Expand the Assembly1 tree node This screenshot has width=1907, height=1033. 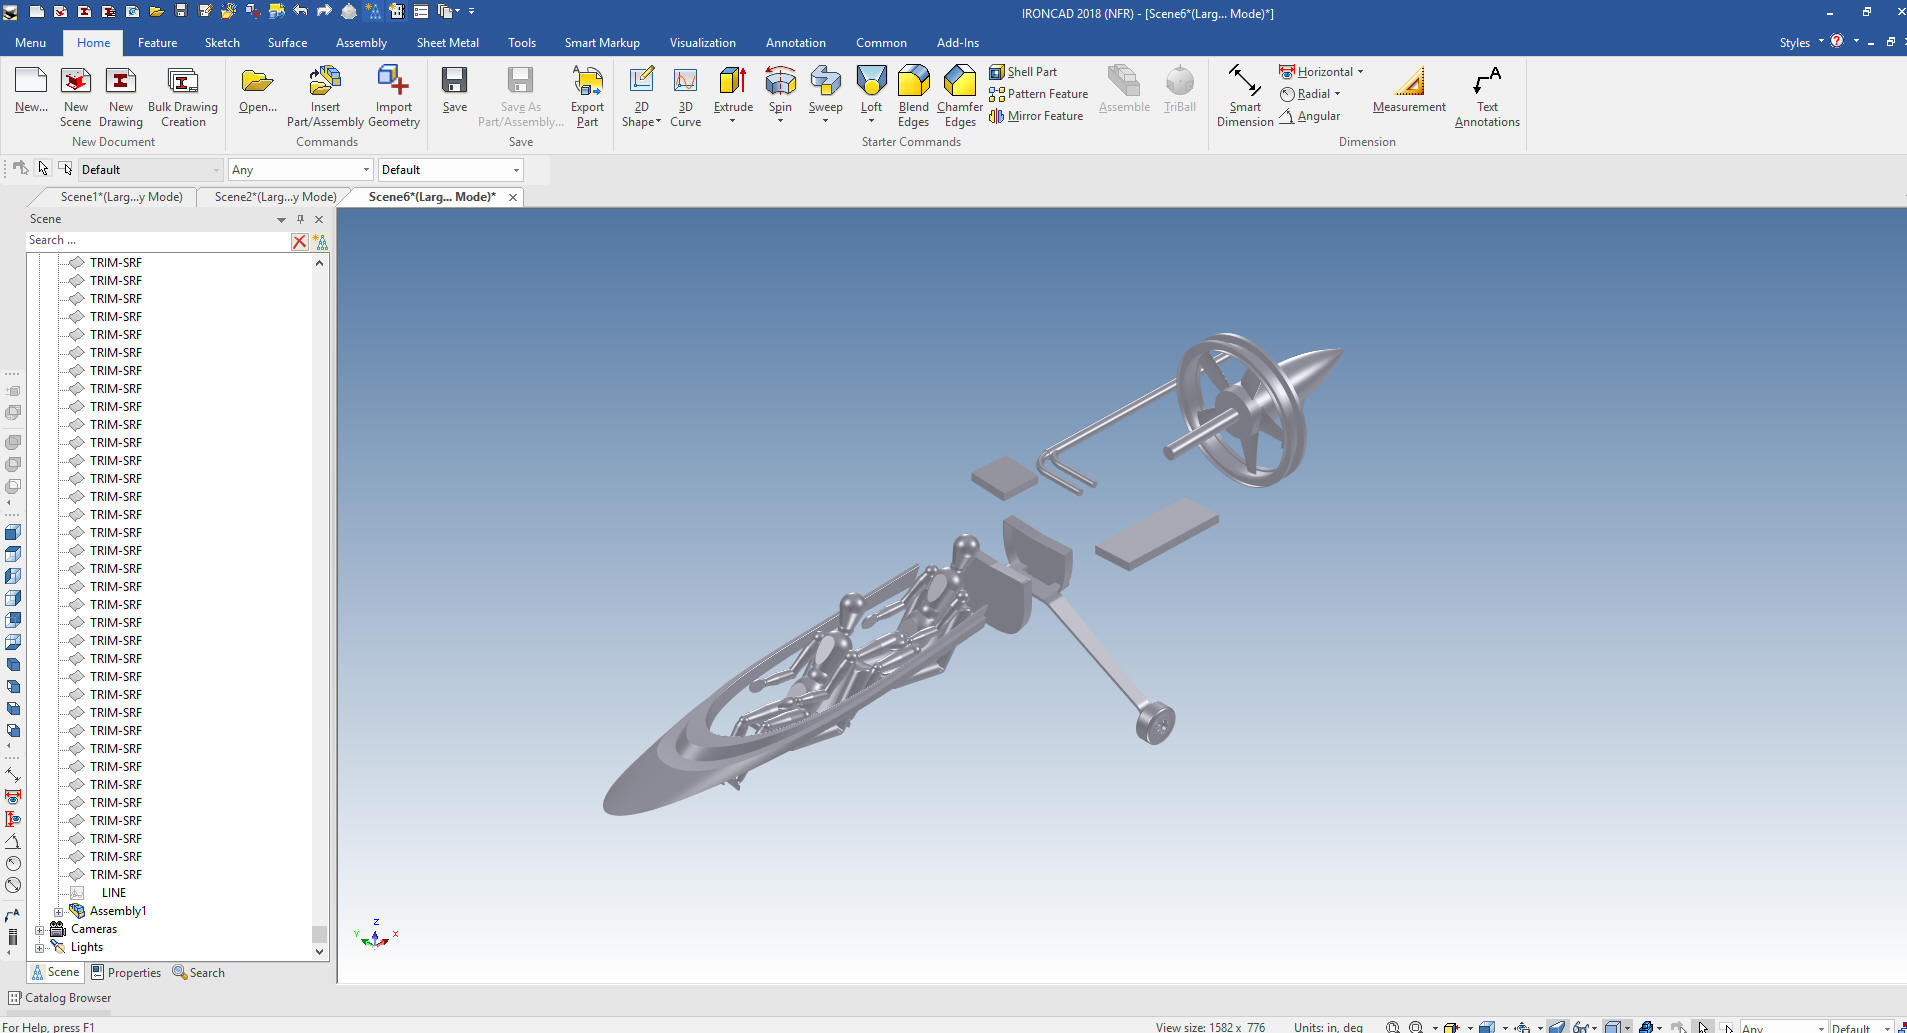pos(58,912)
